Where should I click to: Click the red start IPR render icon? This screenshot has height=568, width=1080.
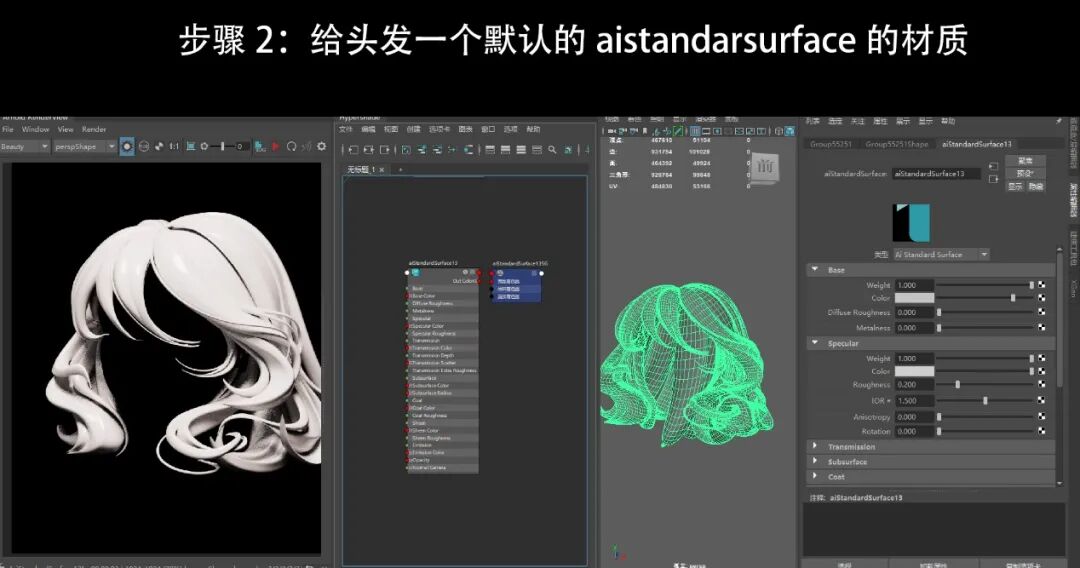click(276, 147)
